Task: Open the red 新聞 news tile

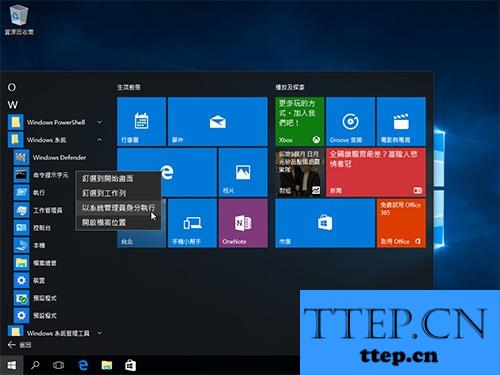Action: point(376,172)
